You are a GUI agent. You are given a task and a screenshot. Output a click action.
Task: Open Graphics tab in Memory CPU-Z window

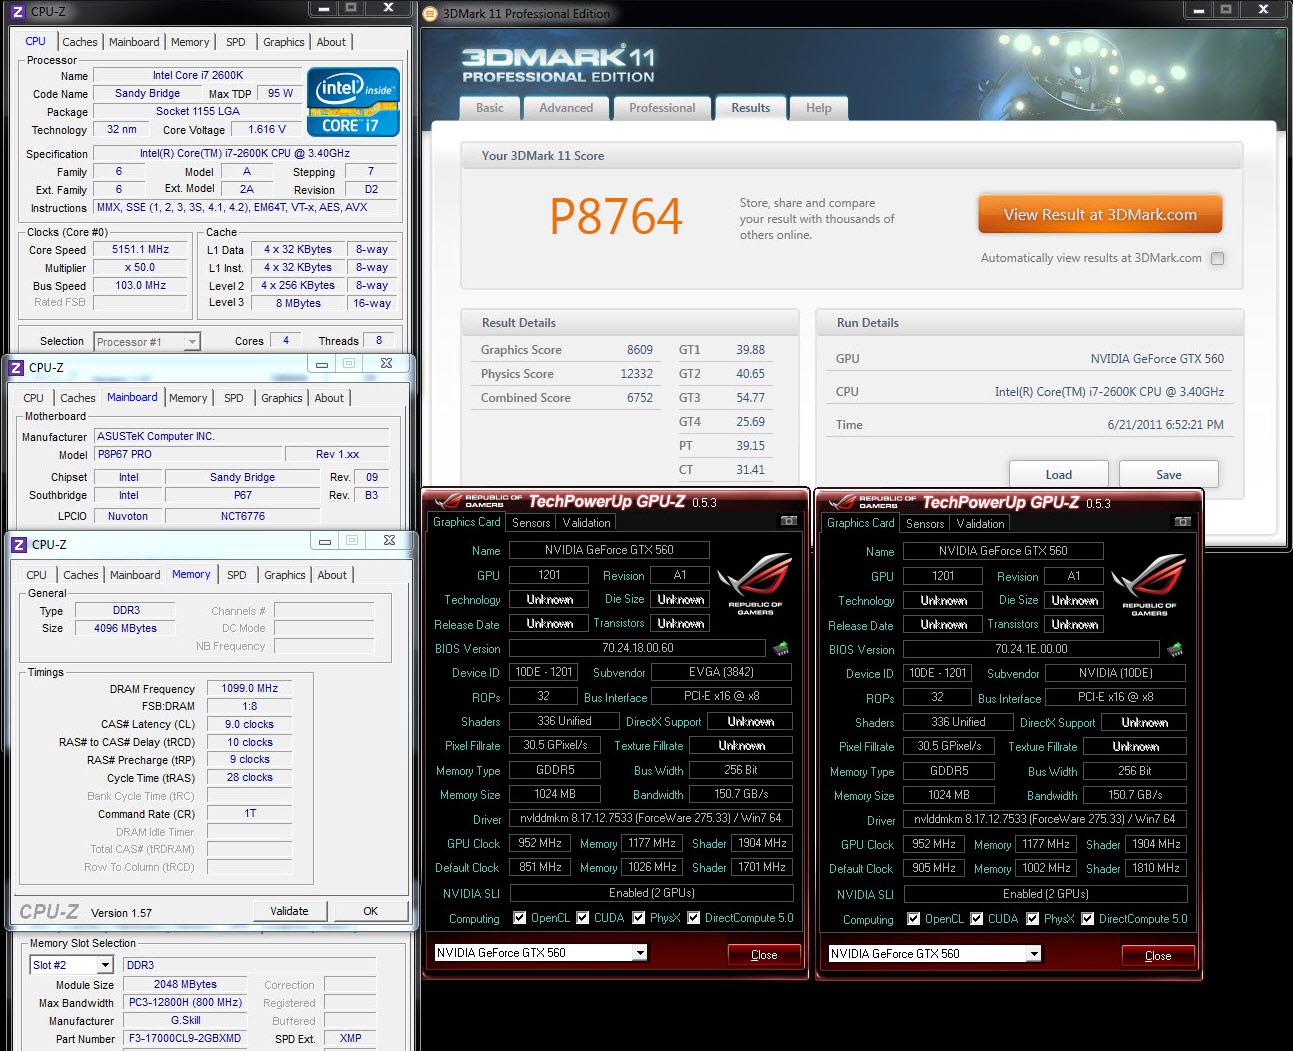tap(285, 575)
